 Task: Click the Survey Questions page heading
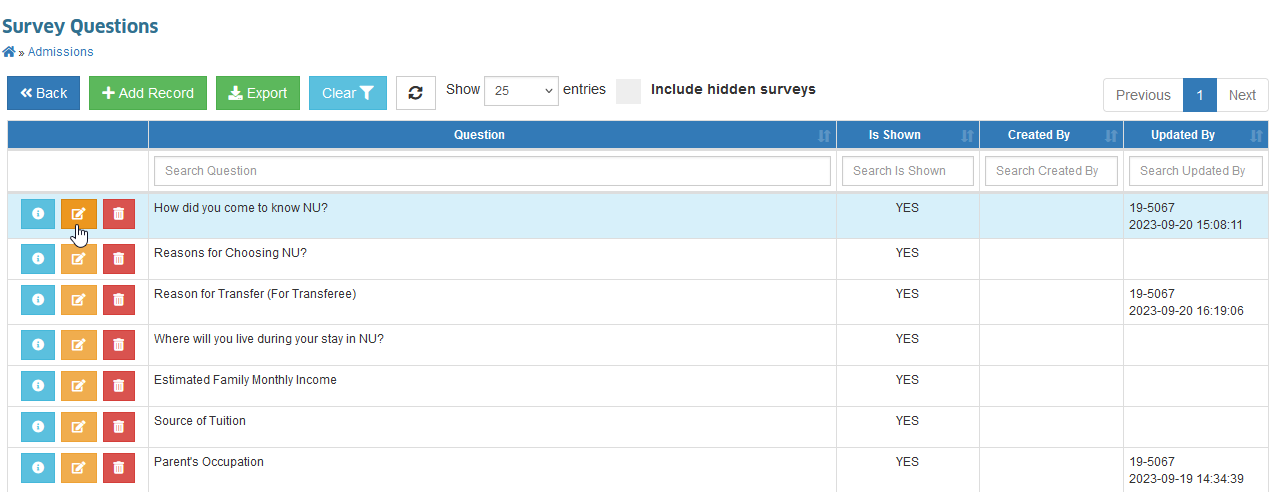click(80, 26)
